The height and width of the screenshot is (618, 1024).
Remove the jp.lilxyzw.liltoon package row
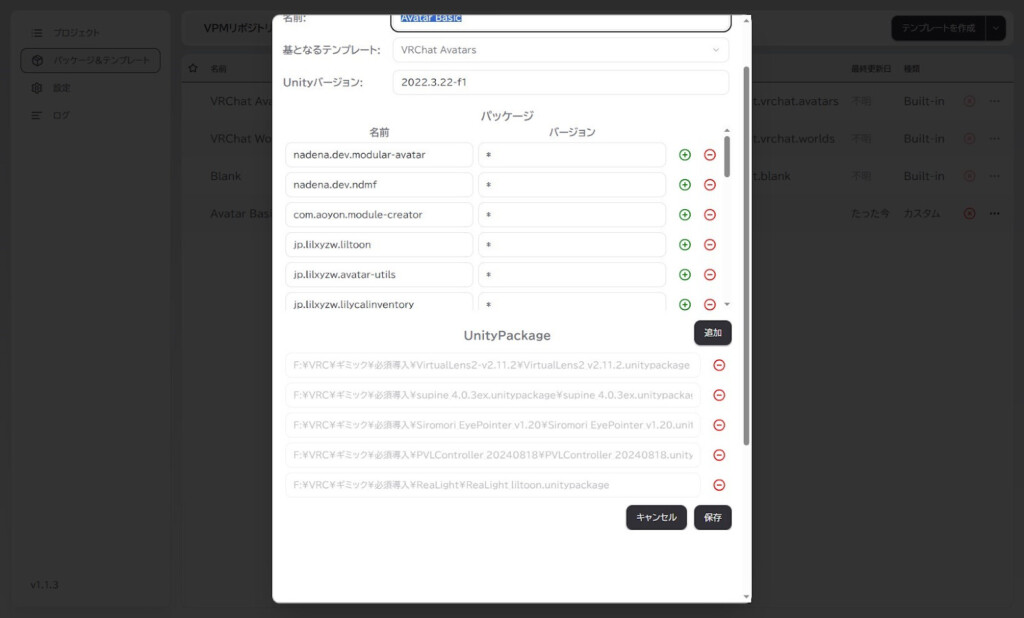[x=709, y=244]
